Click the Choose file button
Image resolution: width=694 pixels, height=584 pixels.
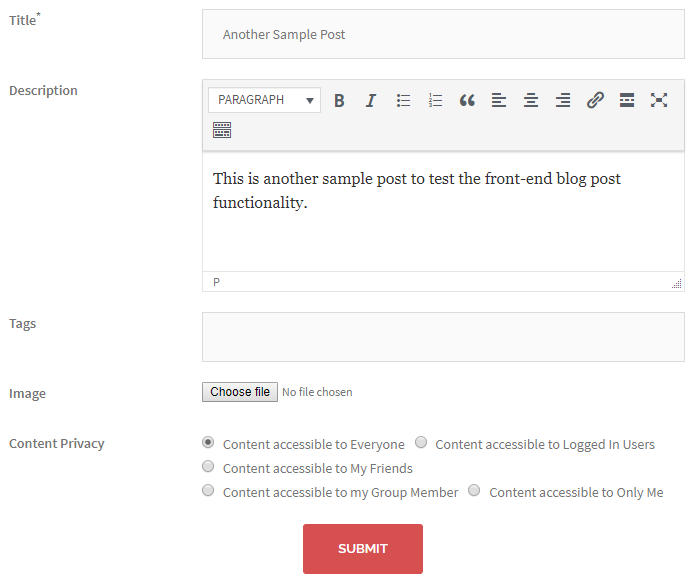(x=240, y=392)
